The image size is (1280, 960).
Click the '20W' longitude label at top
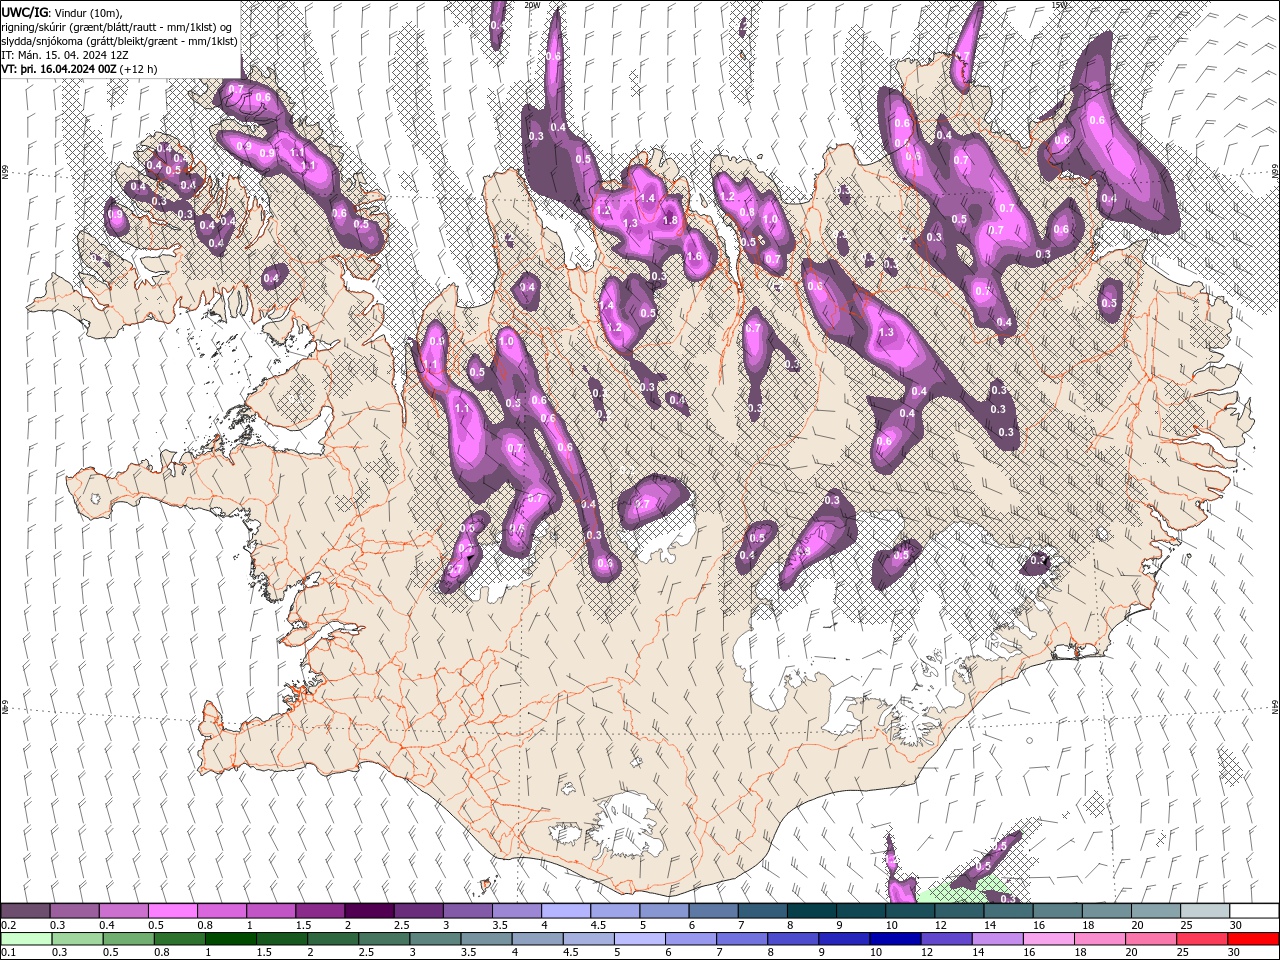coord(532,5)
